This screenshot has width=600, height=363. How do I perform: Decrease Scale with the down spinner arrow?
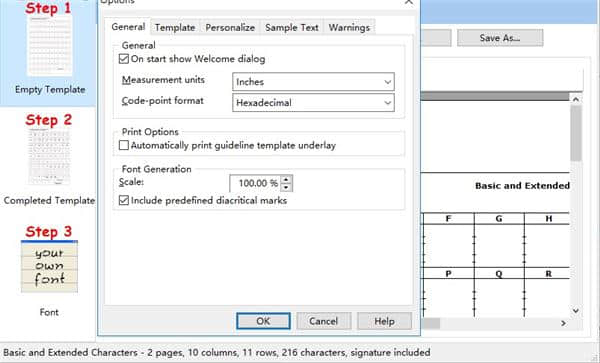tap(286, 187)
